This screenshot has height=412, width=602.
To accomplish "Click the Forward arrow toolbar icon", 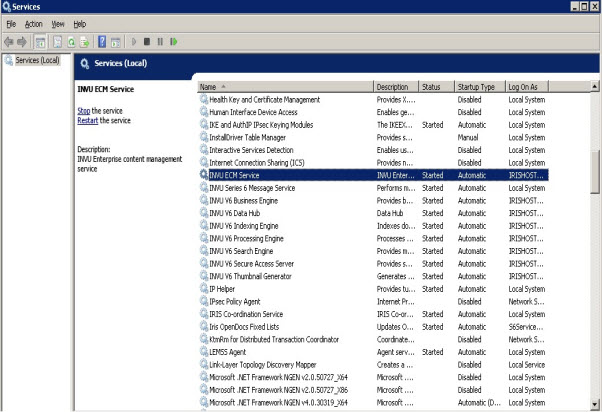I will [22, 41].
